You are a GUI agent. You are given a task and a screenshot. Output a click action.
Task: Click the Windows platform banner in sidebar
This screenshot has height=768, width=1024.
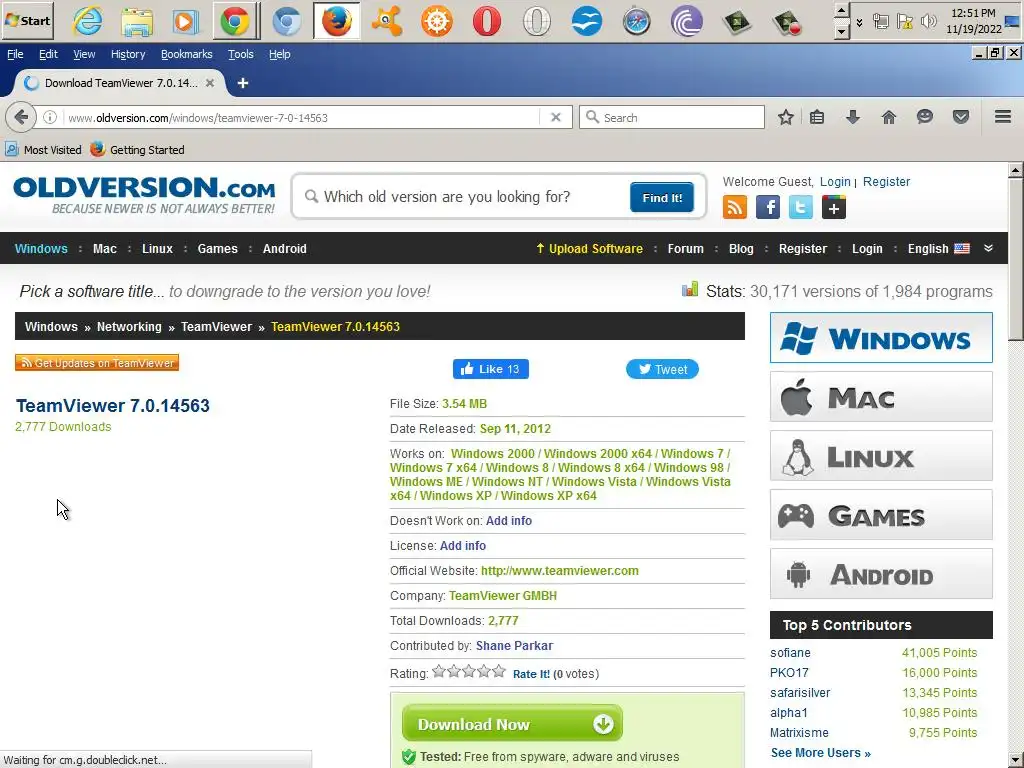(x=881, y=338)
